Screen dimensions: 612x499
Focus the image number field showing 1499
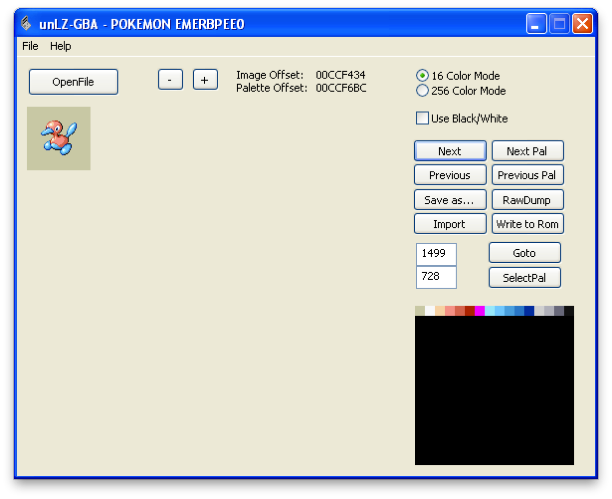tap(436, 254)
